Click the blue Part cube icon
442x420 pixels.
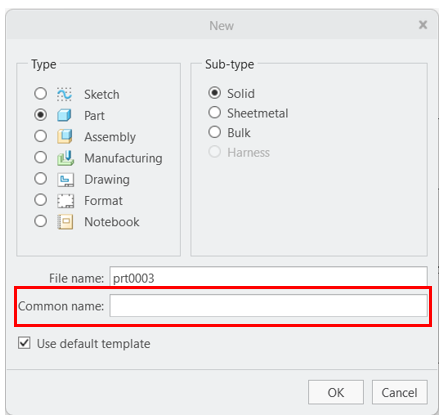(x=64, y=116)
